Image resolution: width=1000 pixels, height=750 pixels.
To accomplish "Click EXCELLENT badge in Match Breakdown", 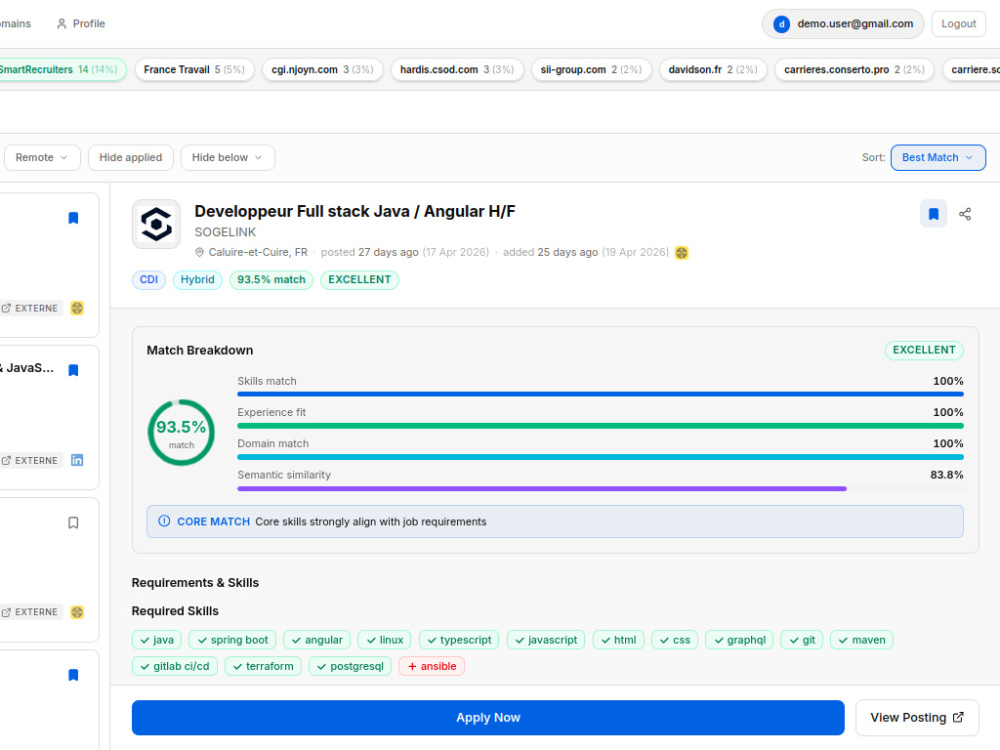I will [x=923, y=350].
